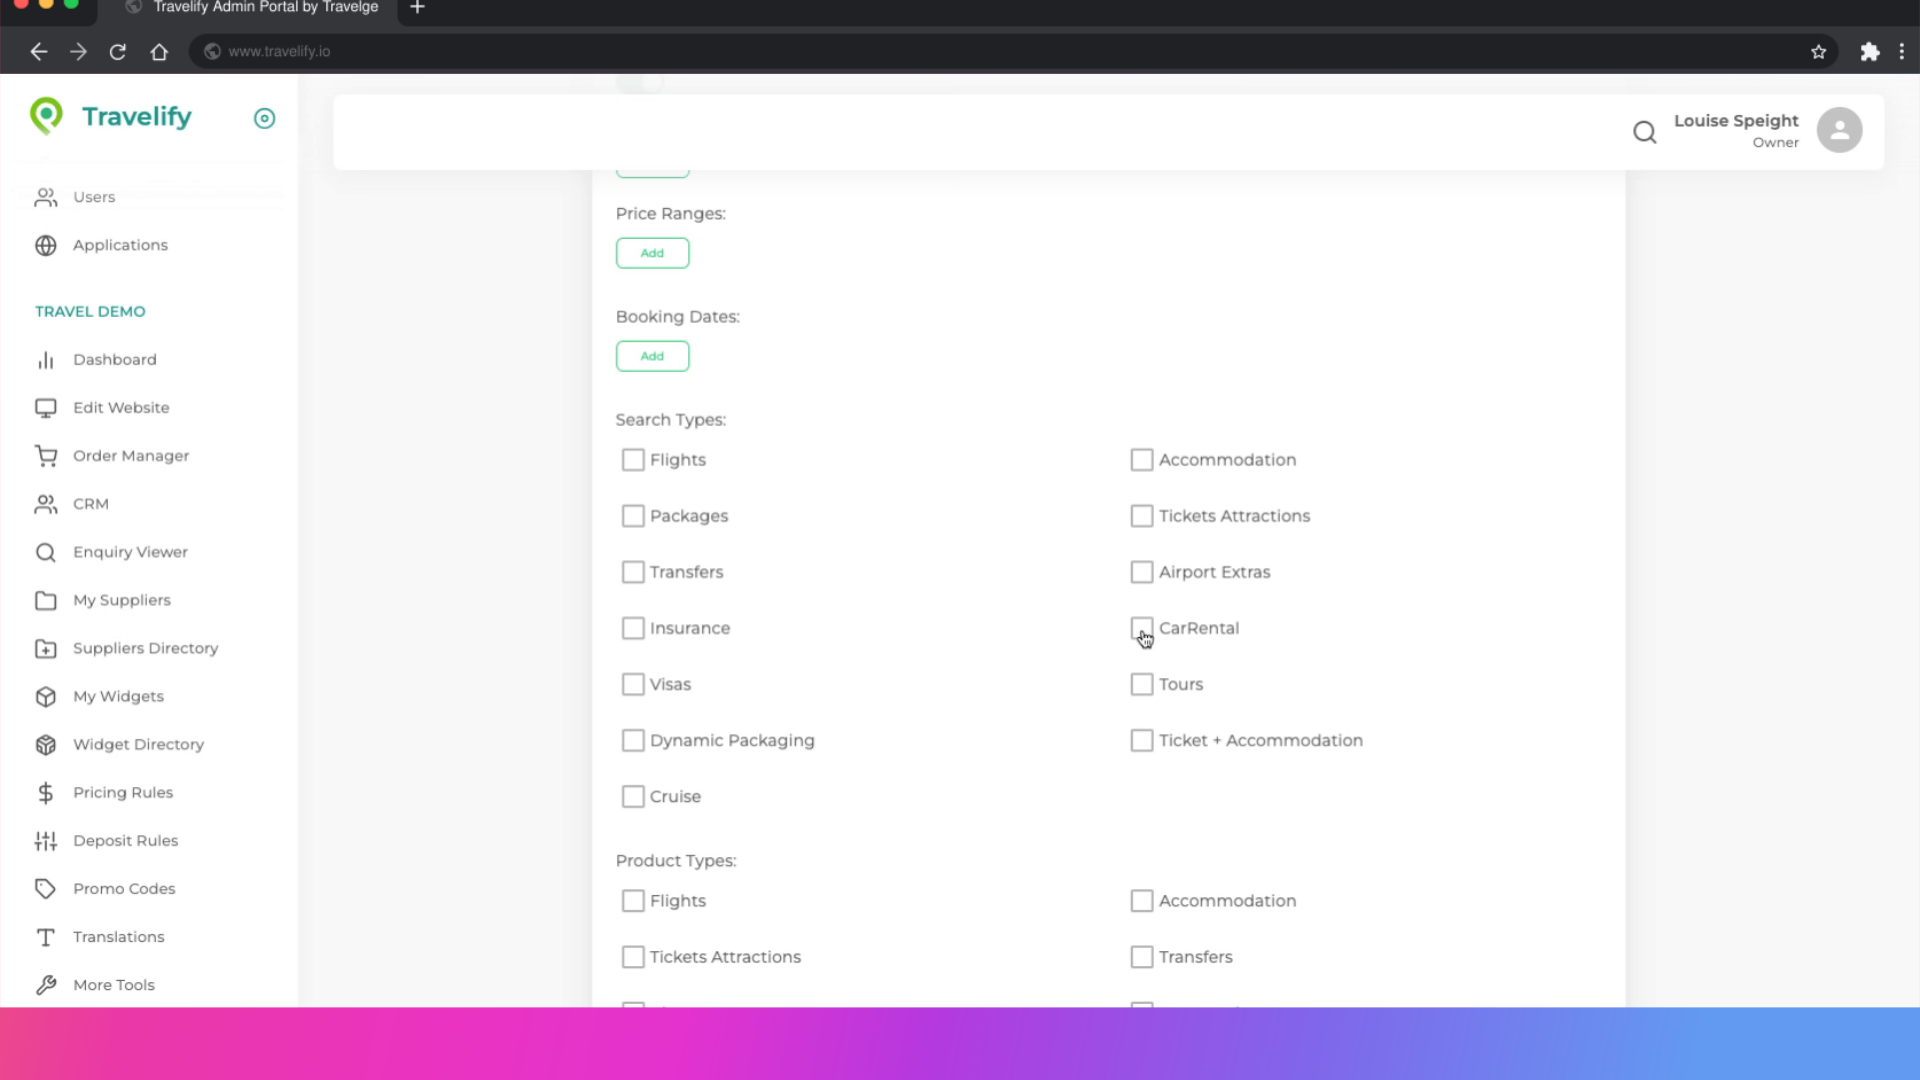
Task: Click the search magnifier icon in header
Action: pyautogui.click(x=1644, y=132)
